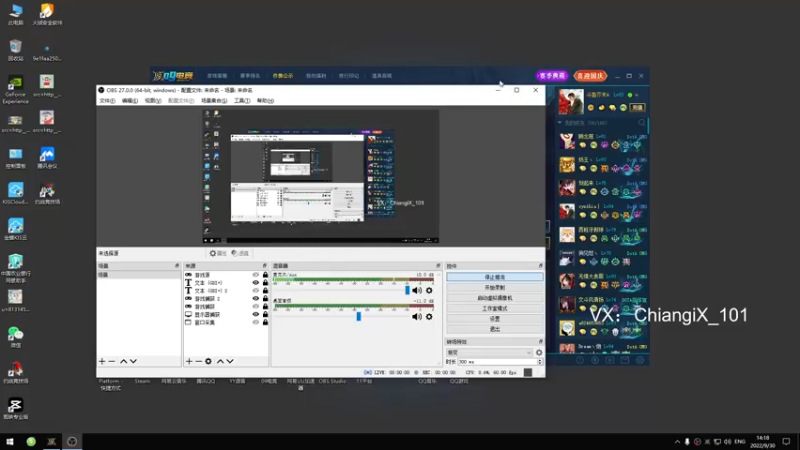Hide the 文本 (GDI+) source with its eye icon

coord(256,283)
